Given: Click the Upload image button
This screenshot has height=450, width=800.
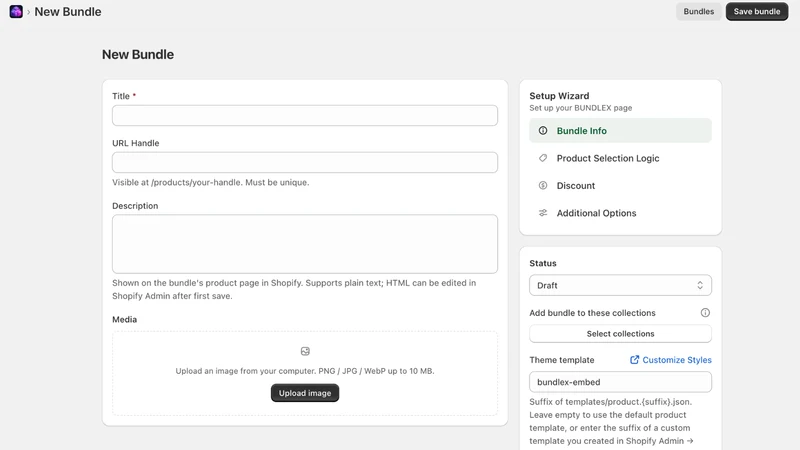Looking at the screenshot, I should coord(305,393).
